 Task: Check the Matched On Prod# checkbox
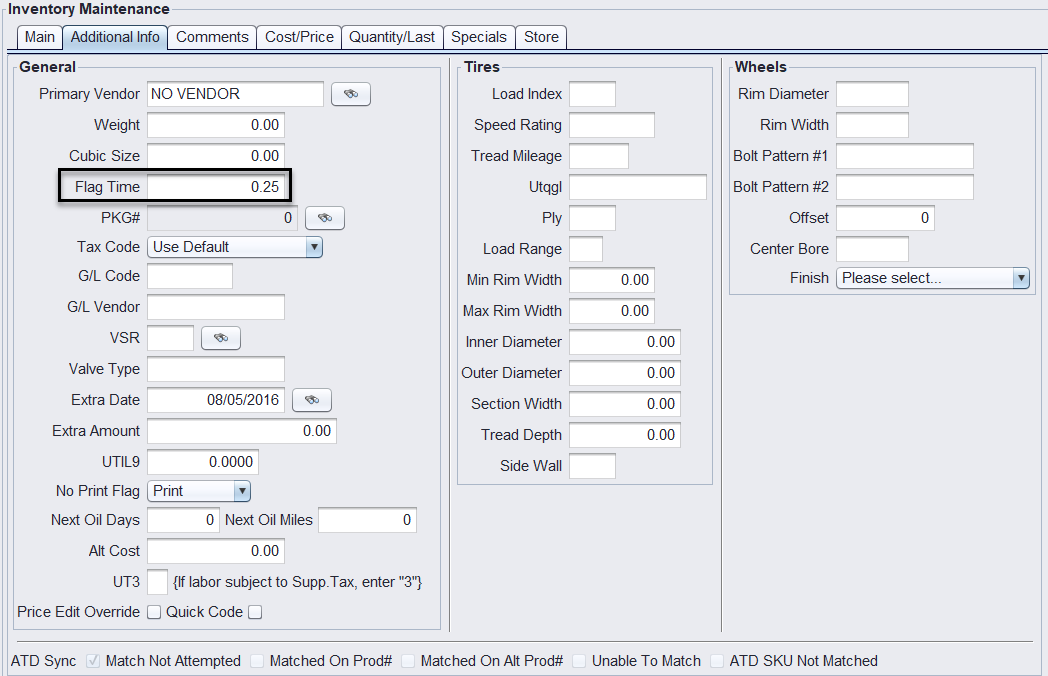tap(258, 661)
